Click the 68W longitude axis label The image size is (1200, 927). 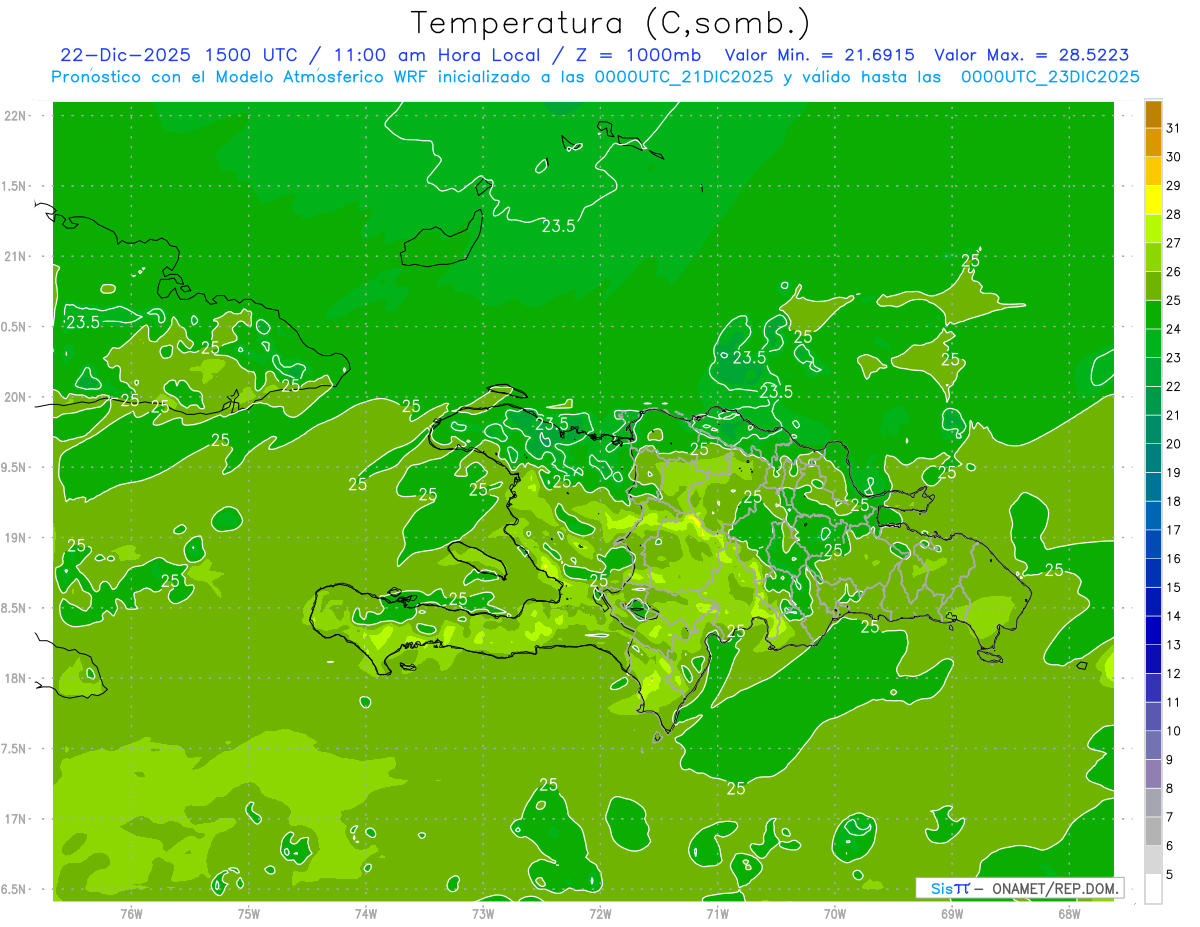(x=1069, y=913)
